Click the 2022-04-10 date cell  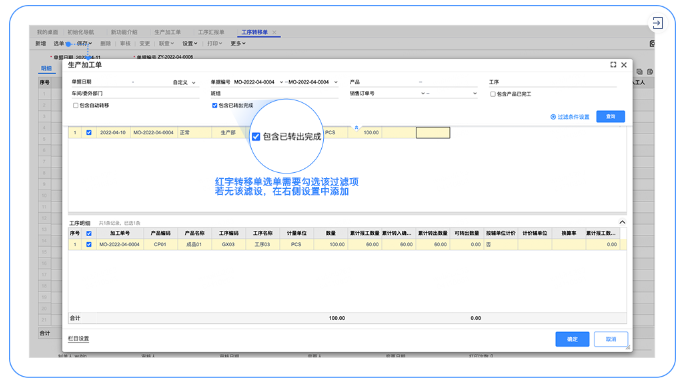pos(113,132)
